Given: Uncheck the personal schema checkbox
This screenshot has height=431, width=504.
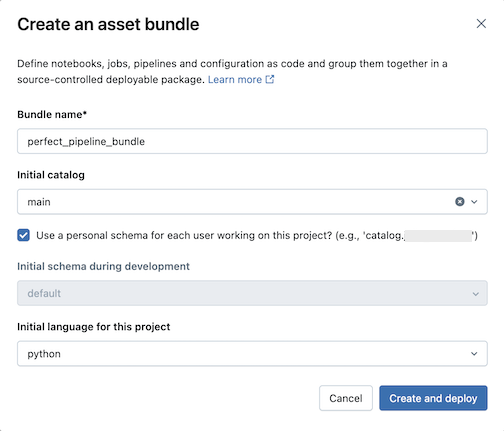Looking at the screenshot, I should [x=24, y=235].
